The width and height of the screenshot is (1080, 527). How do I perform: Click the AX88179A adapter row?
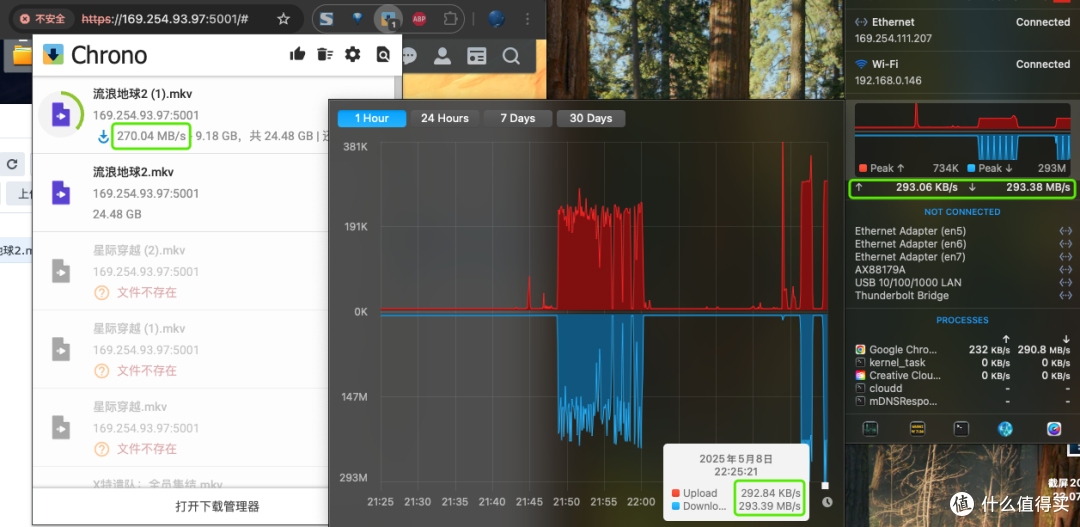[962, 270]
